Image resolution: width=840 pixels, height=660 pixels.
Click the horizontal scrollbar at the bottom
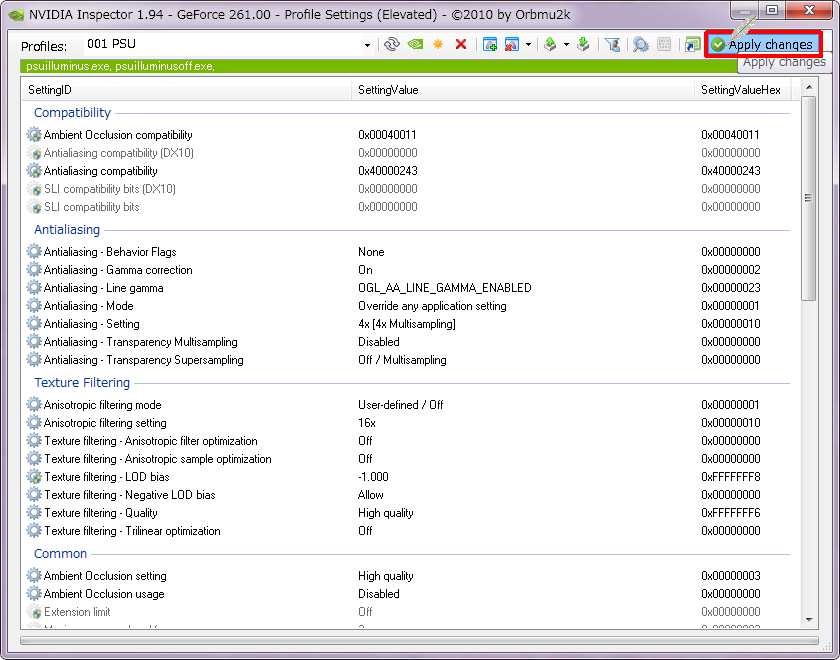[x=419, y=641]
